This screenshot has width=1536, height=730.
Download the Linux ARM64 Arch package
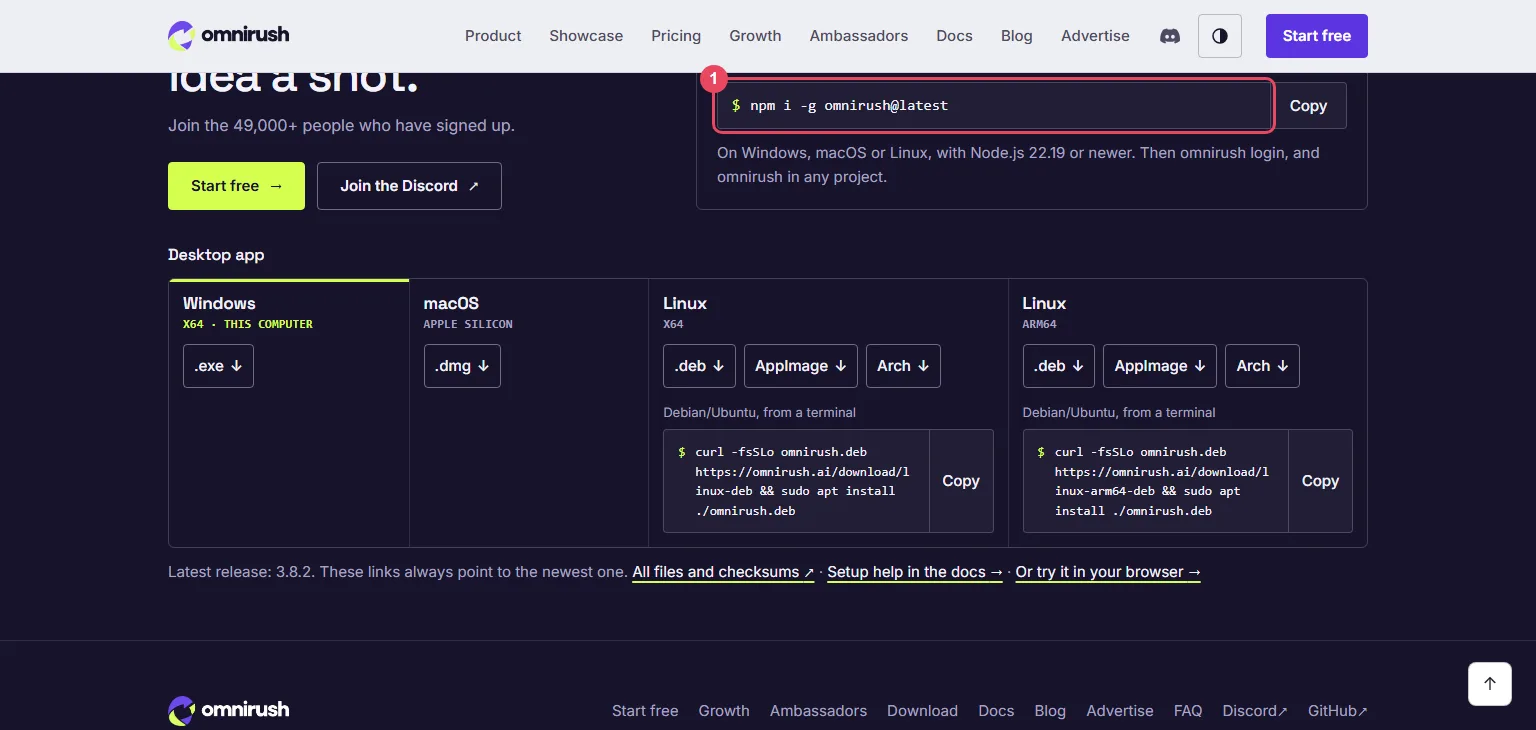[x=1262, y=366]
